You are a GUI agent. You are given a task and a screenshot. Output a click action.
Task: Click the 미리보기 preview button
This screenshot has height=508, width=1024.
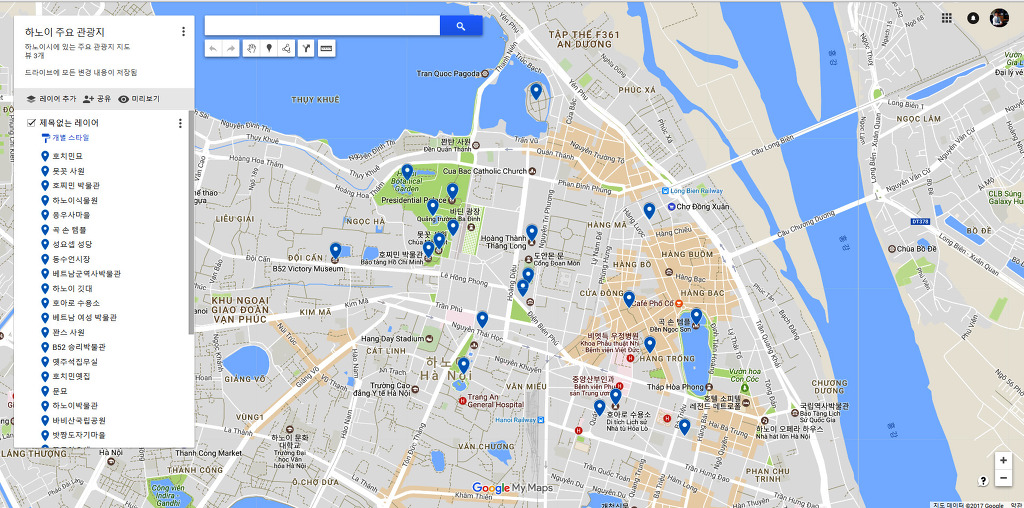click(138, 99)
